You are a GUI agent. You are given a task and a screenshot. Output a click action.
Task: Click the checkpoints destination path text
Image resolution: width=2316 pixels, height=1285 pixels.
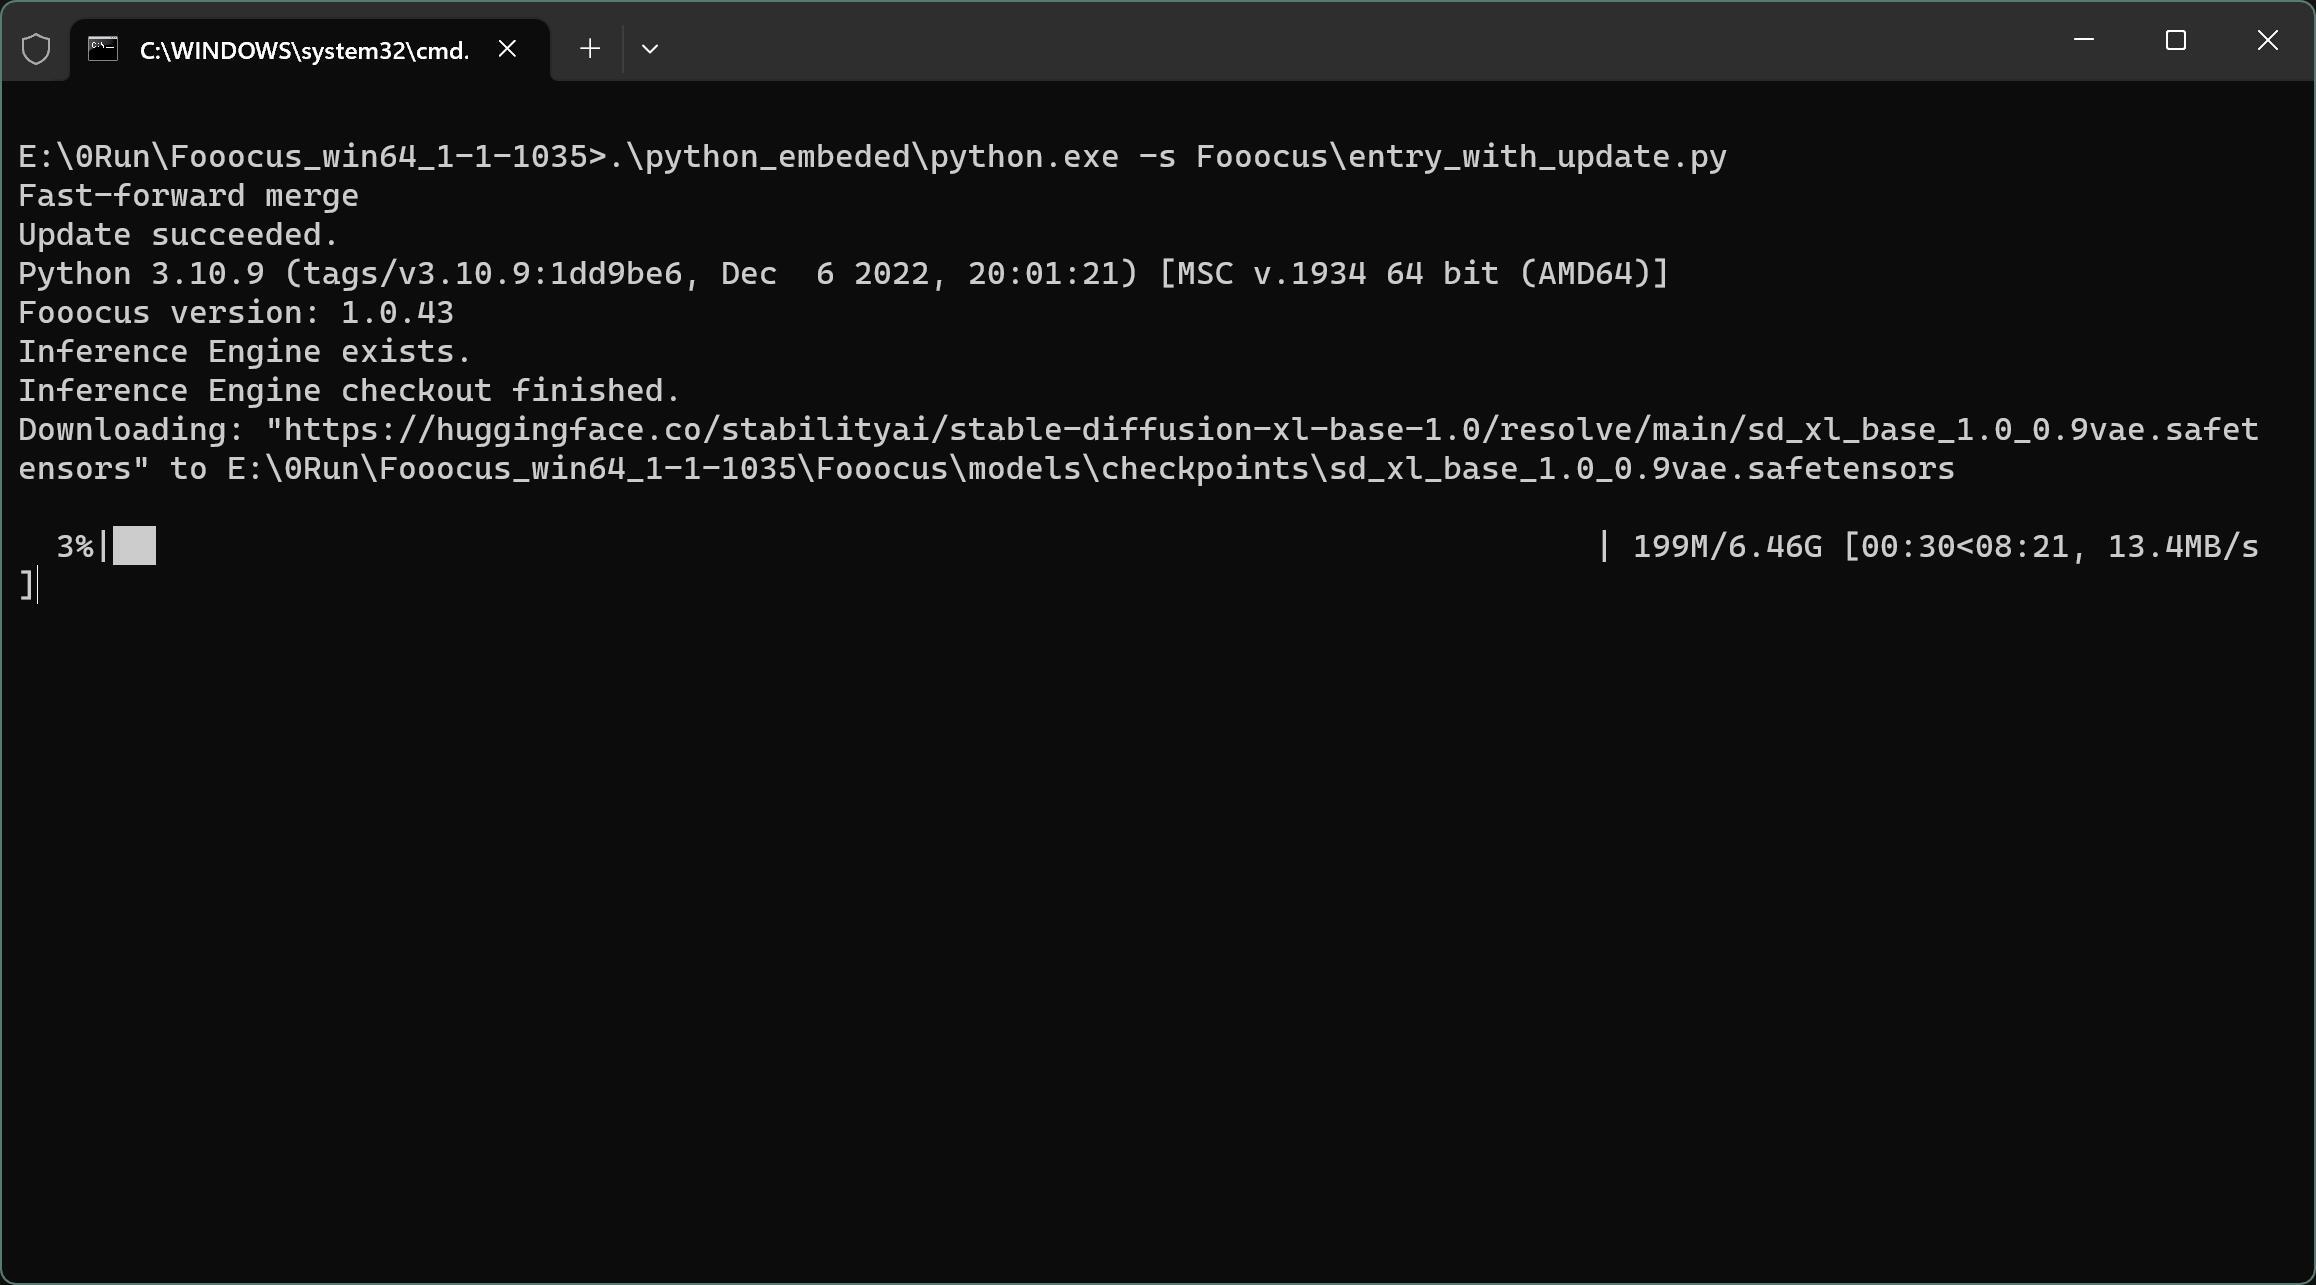pos(1090,468)
